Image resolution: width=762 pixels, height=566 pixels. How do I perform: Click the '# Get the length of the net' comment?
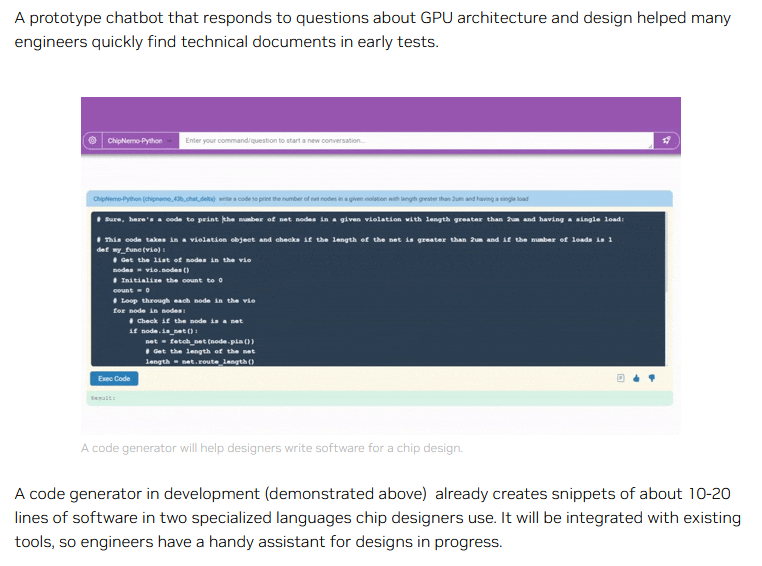(x=200, y=352)
